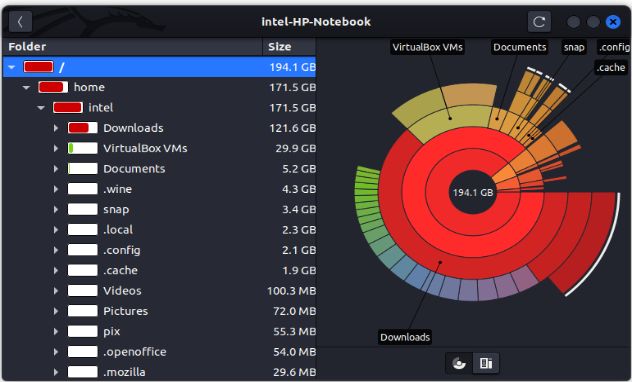Select the .mozilla folder row
632x382 pixels.
(x=159, y=372)
